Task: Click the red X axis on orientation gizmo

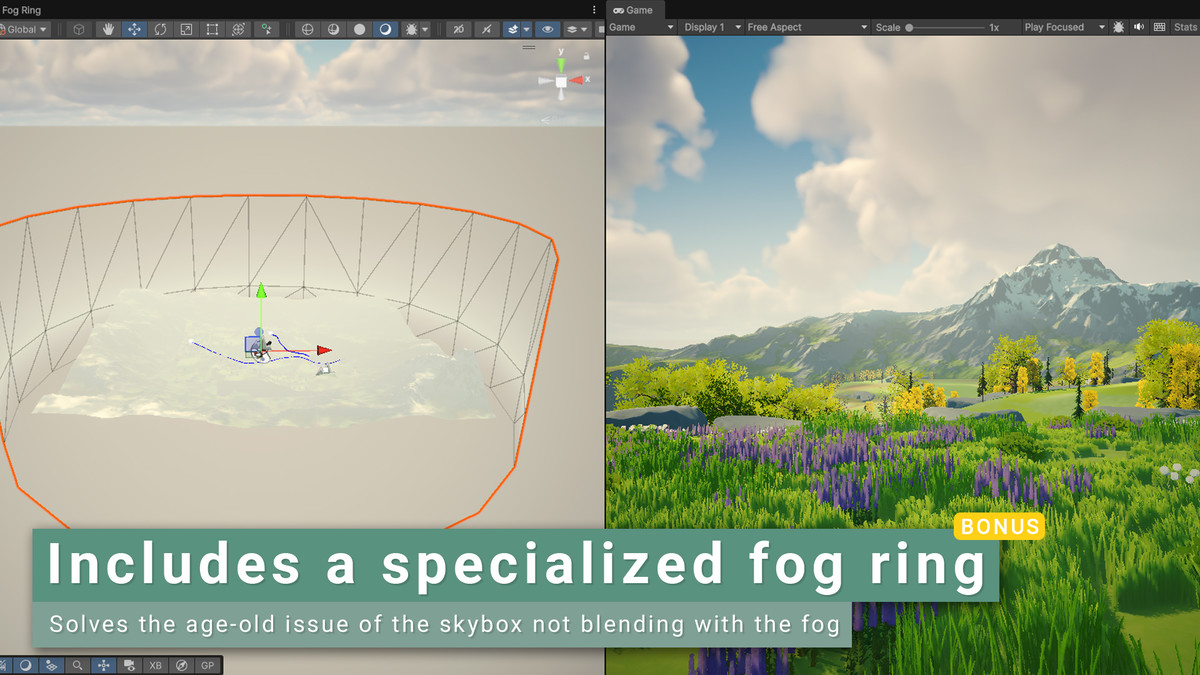Action: coord(579,81)
